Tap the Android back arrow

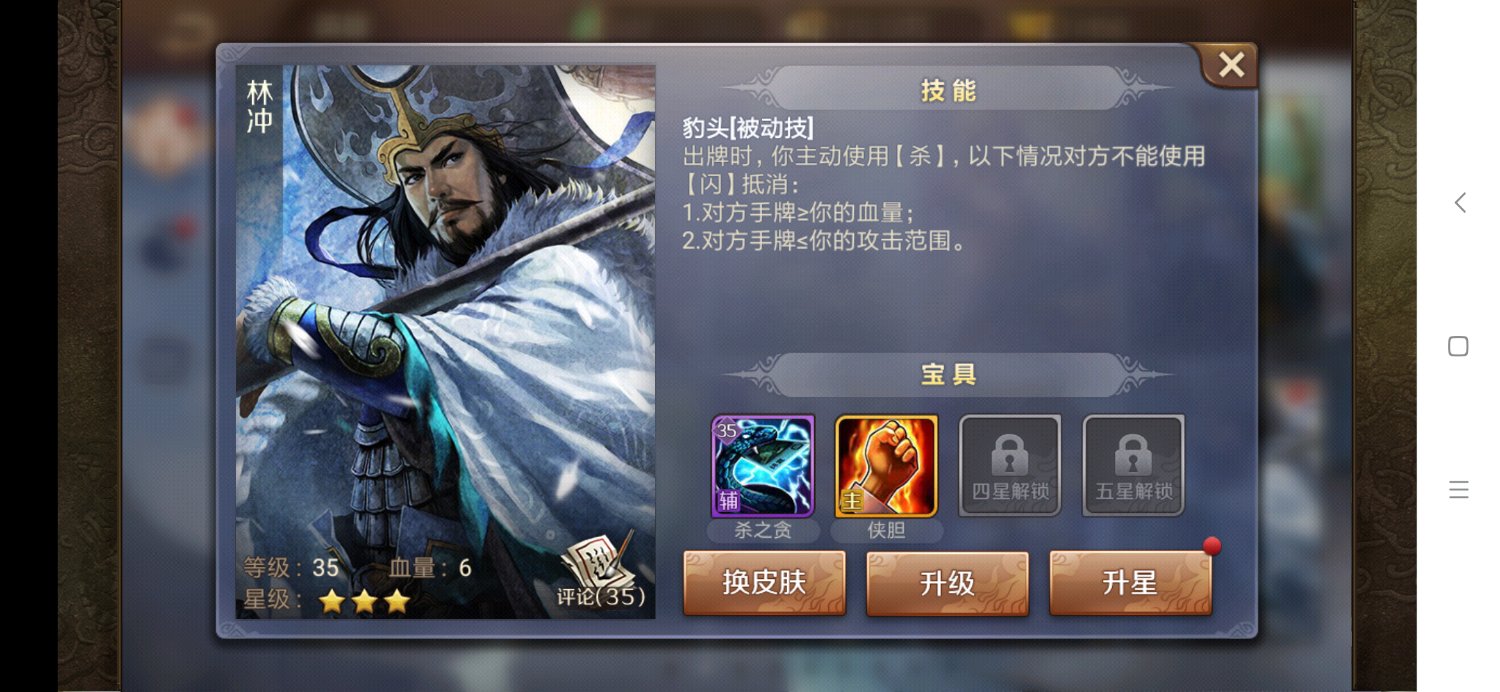(x=1459, y=203)
